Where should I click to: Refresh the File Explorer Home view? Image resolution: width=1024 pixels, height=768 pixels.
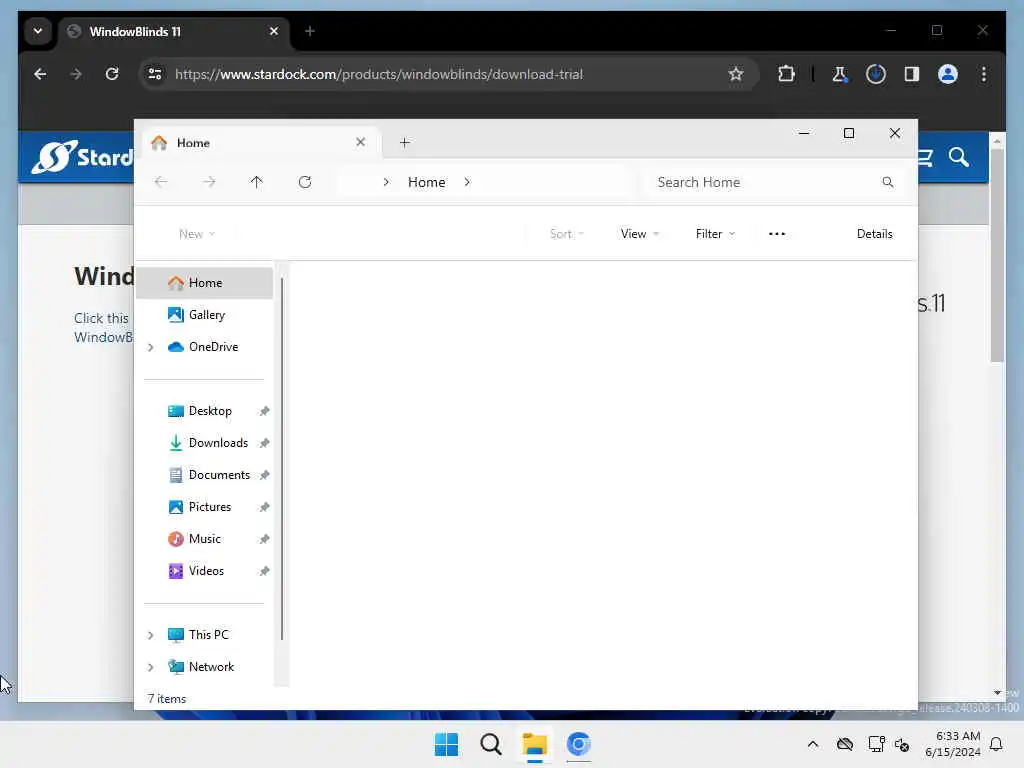(x=304, y=182)
